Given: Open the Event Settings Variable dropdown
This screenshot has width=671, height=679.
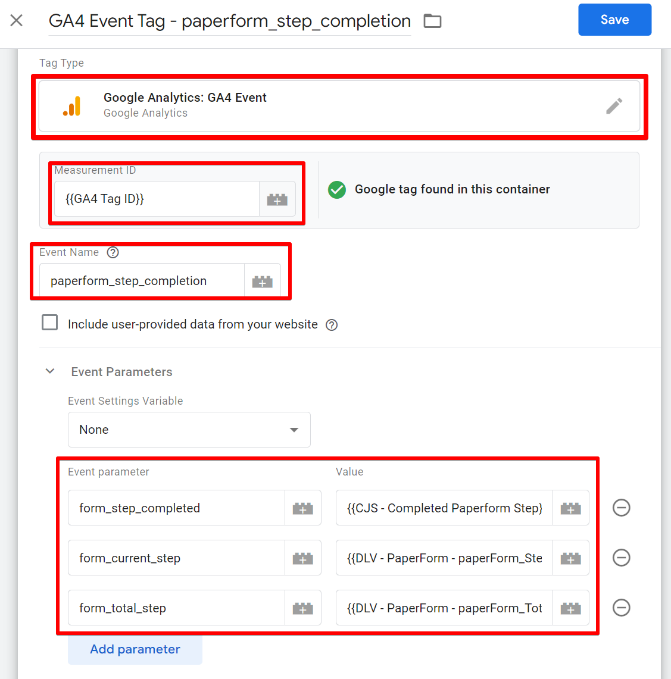Looking at the screenshot, I should (x=189, y=430).
